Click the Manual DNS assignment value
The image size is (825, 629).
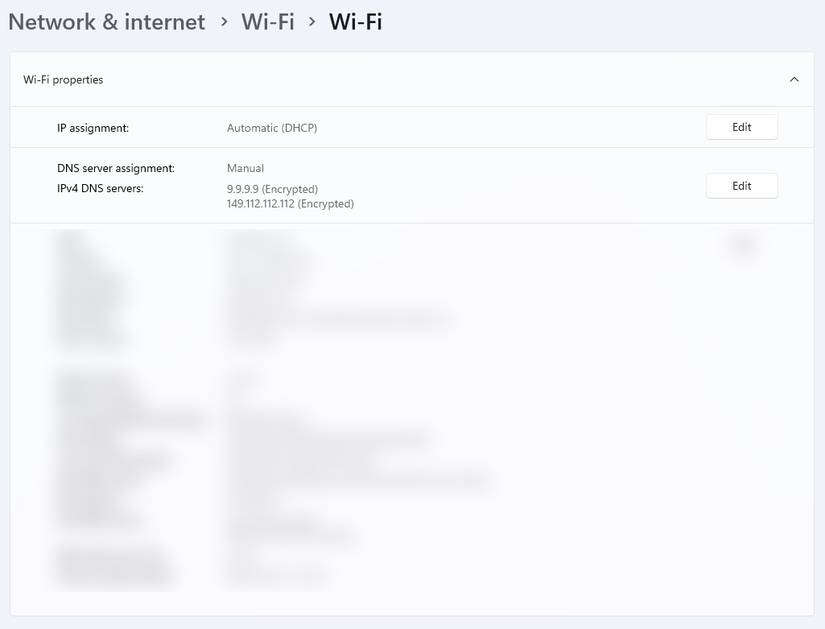[x=245, y=167]
